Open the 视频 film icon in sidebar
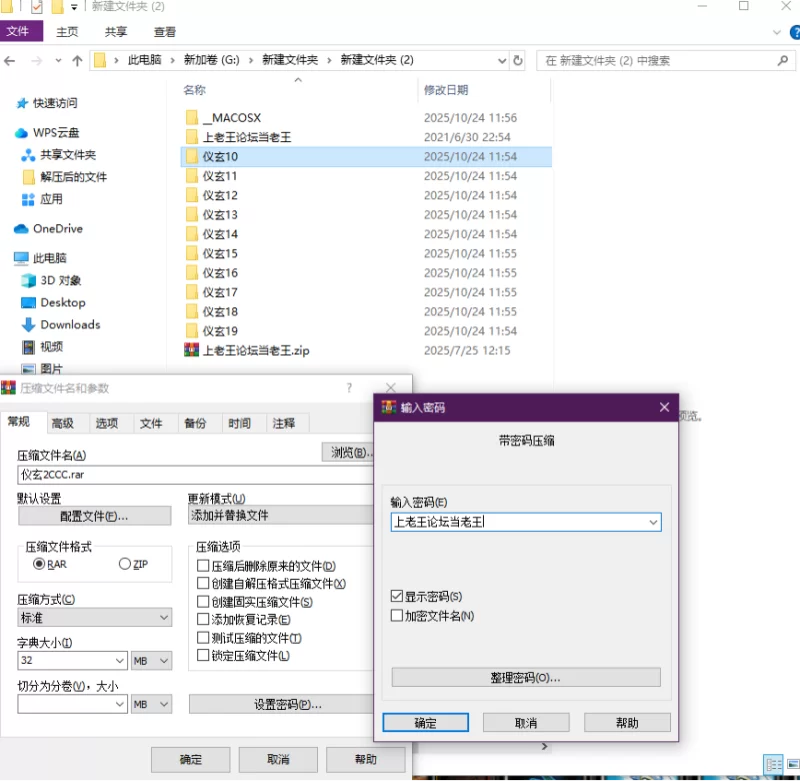This screenshot has width=800, height=781. click(x=29, y=347)
